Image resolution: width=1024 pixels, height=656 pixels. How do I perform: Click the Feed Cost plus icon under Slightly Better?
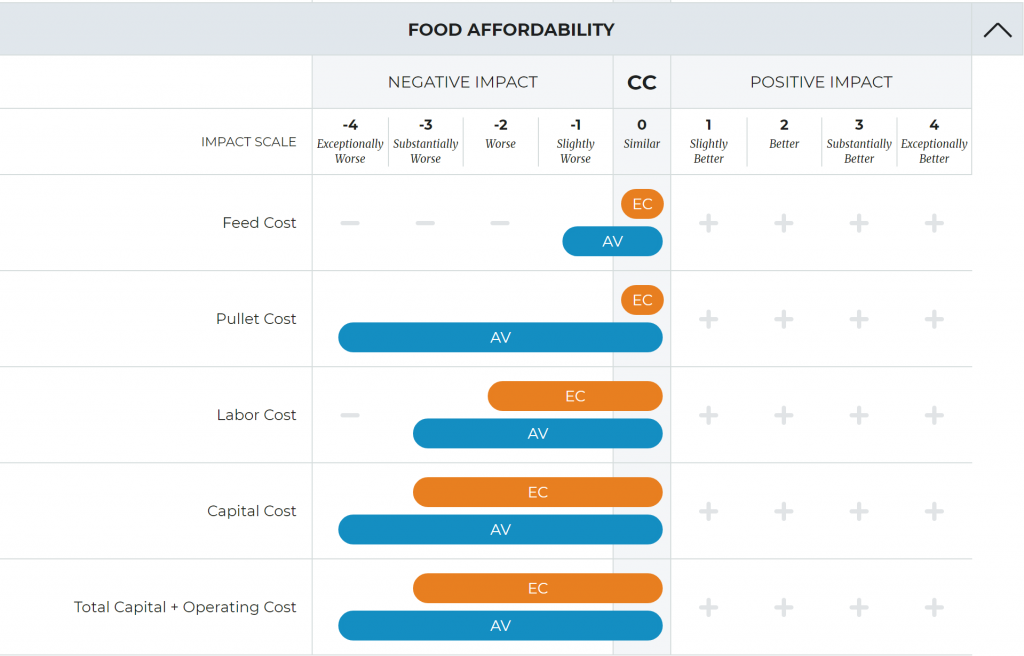708,223
